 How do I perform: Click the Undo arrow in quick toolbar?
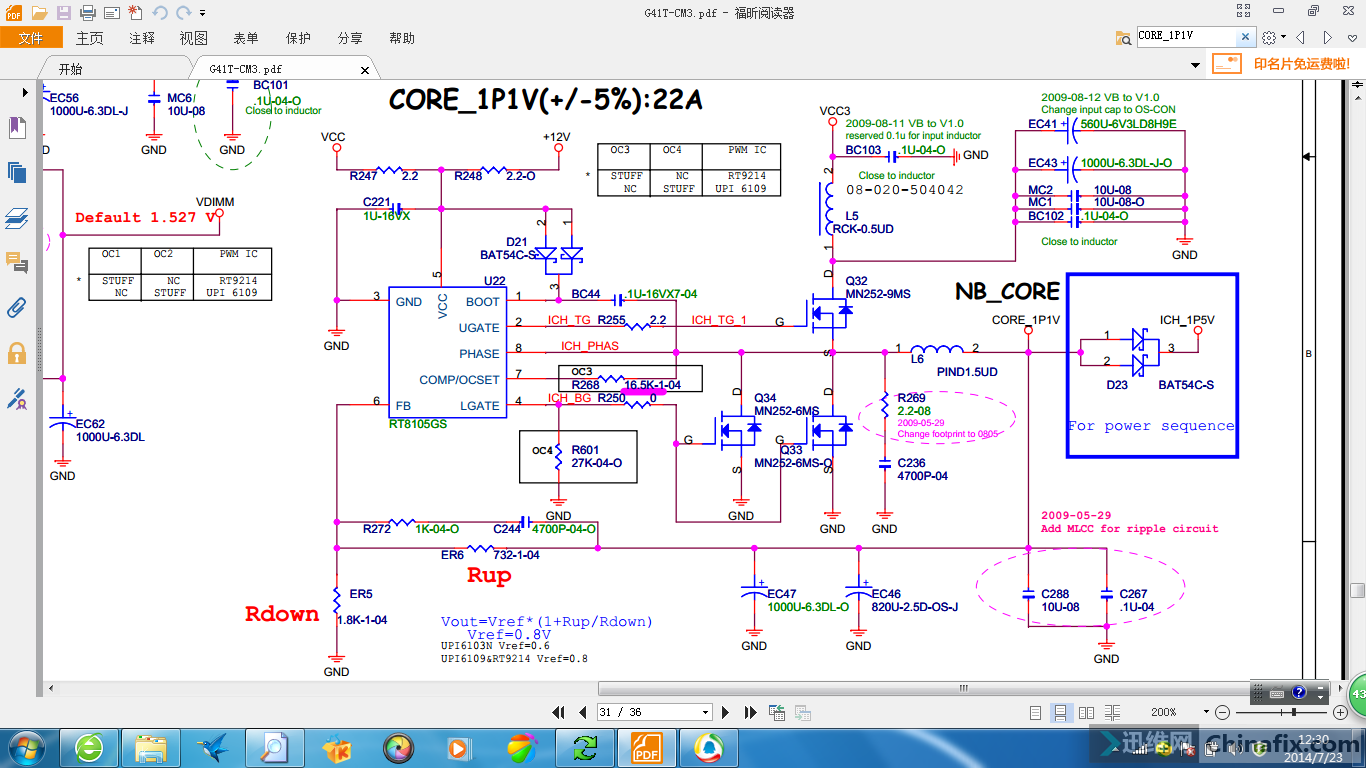click(x=160, y=13)
